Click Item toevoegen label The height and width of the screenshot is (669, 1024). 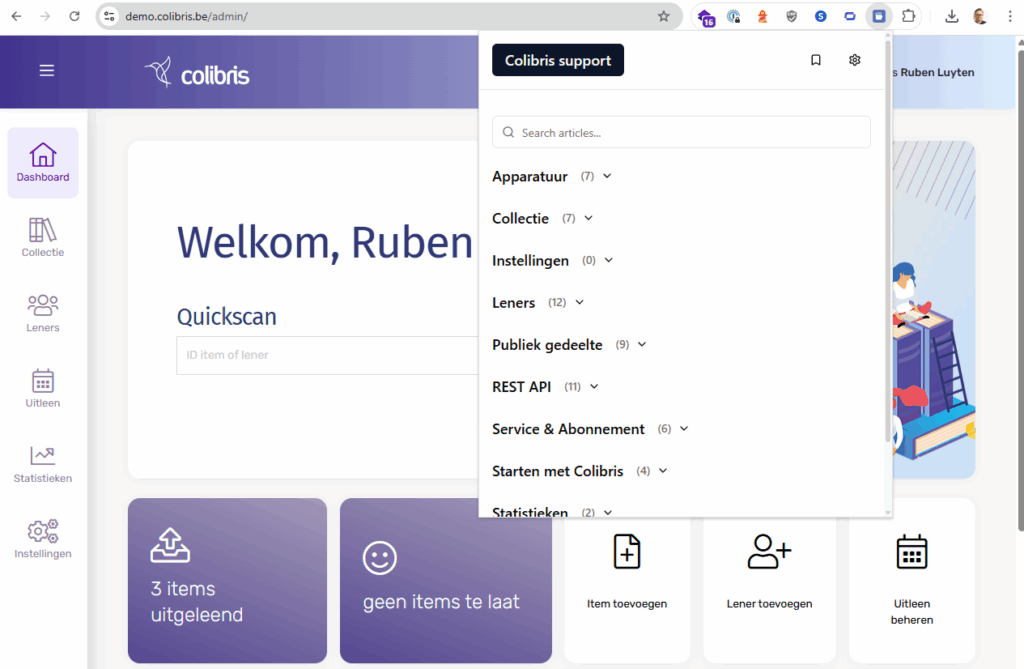click(x=627, y=604)
